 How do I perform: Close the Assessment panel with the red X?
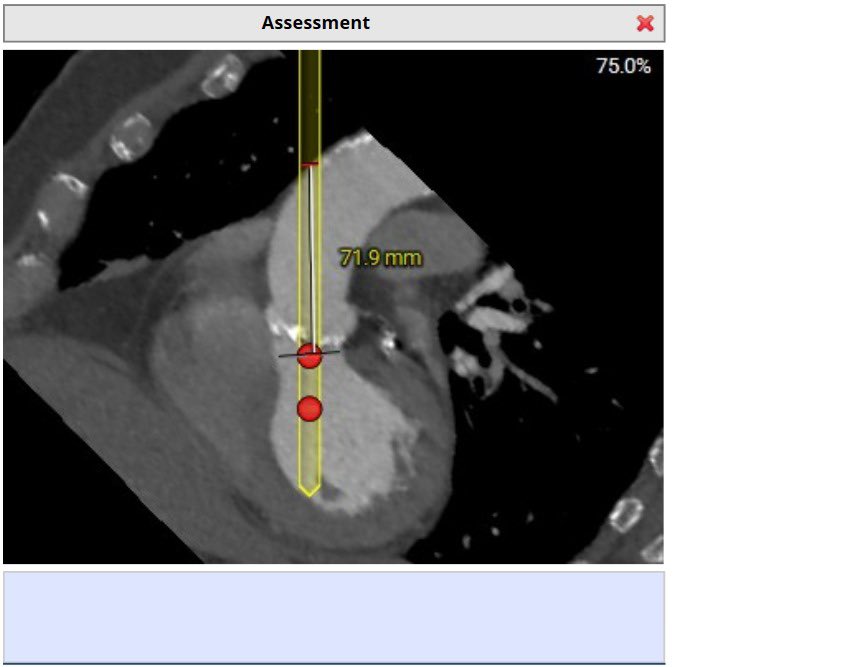pos(645,23)
